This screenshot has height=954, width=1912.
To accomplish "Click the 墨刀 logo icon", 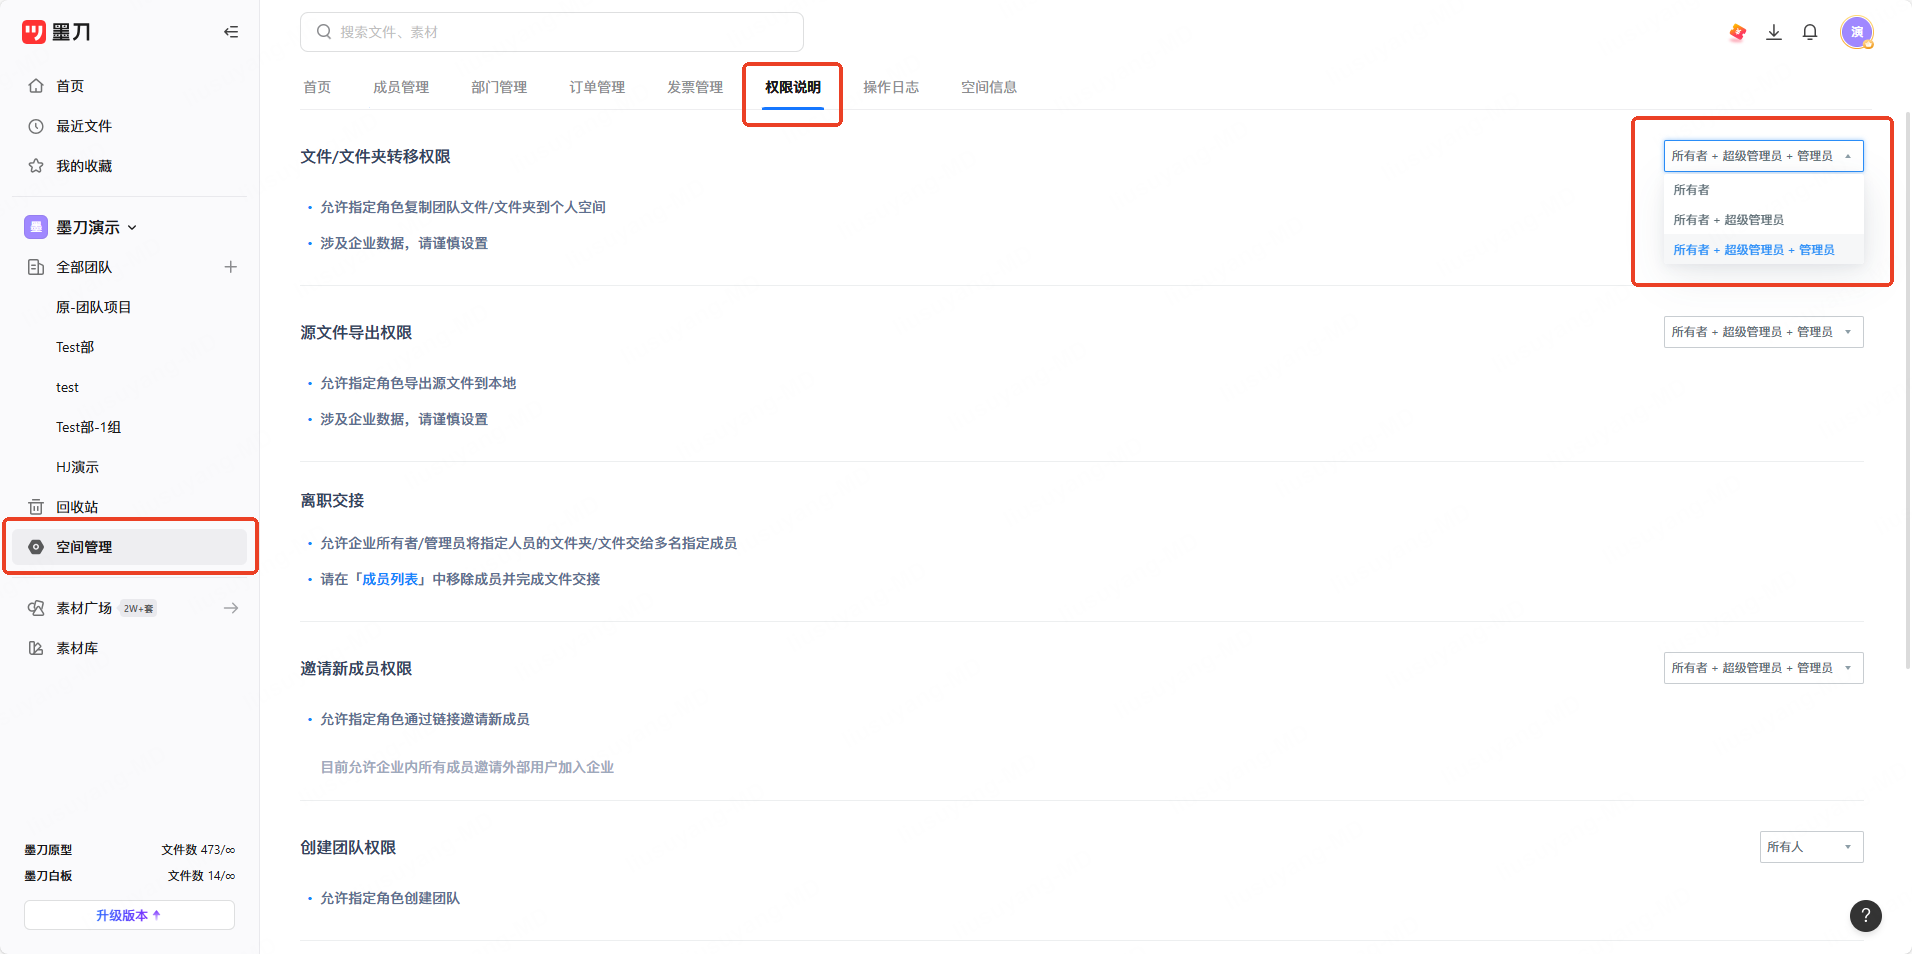I will coord(34,32).
